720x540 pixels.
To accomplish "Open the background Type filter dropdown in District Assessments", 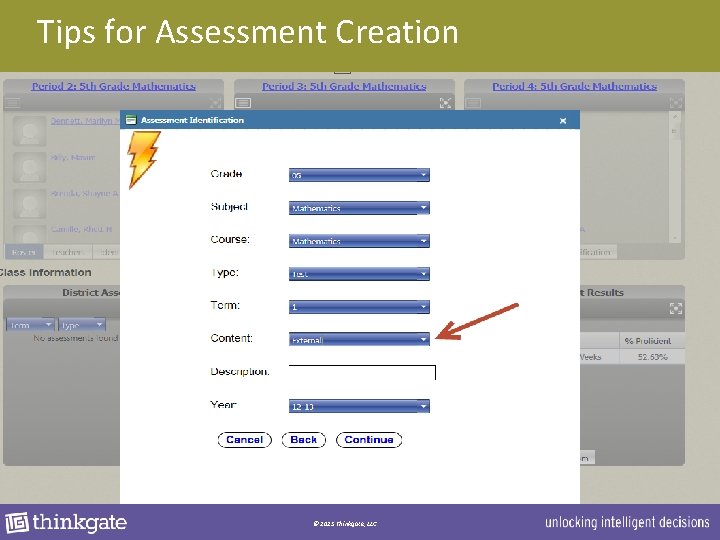I will (x=82, y=325).
